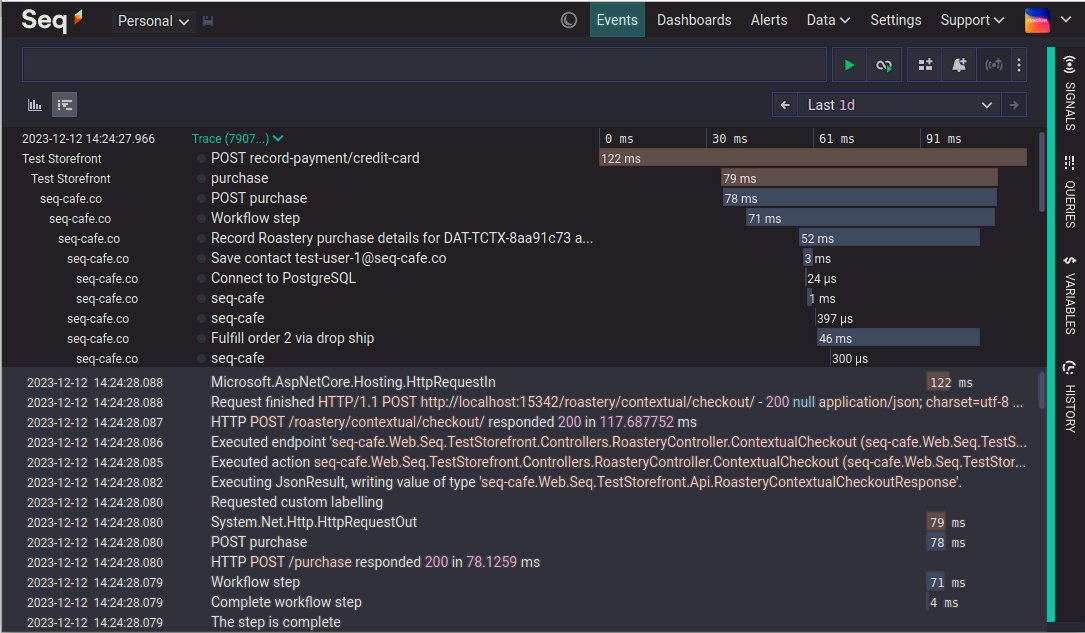This screenshot has width=1085, height=633.
Task: Focus the query filter input box
Action: [x=424, y=65]
